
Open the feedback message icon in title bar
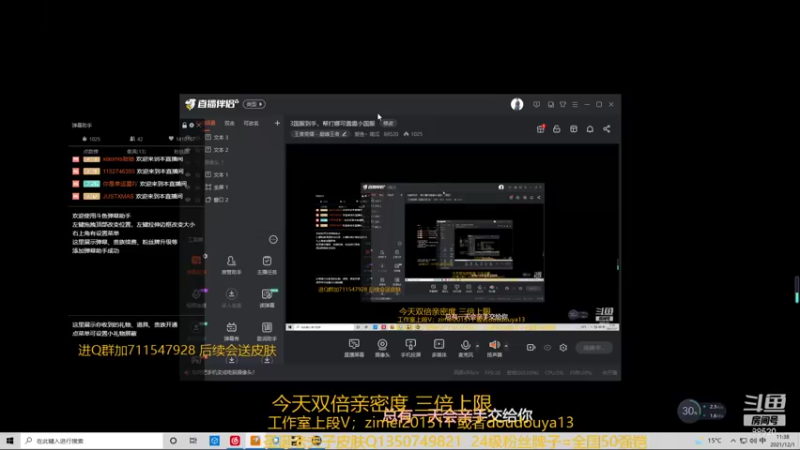[536, 104]
